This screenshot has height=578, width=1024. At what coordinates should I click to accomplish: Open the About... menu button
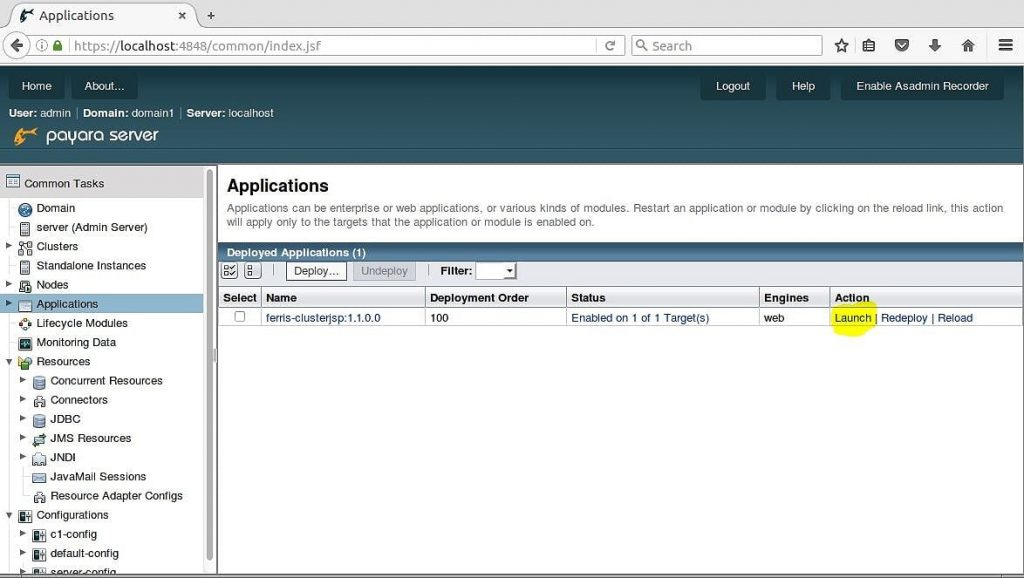click(104, 86)
